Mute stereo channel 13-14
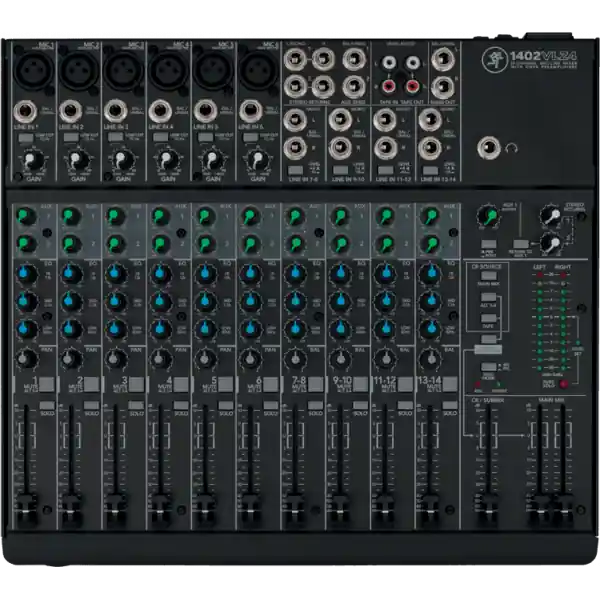Viewport: 600px width, 600px height. click(450, 384)
